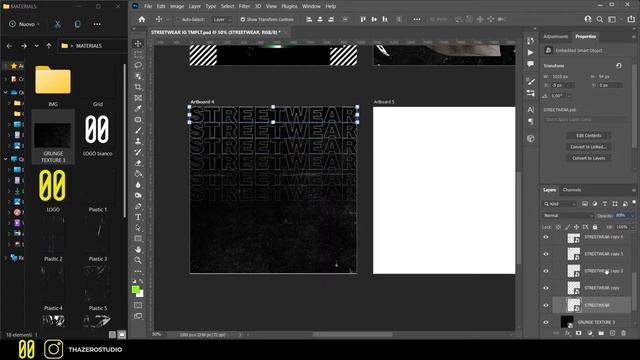Go back in Explorer MATERIALS window
Screen dimensions: 640x360
9,46
